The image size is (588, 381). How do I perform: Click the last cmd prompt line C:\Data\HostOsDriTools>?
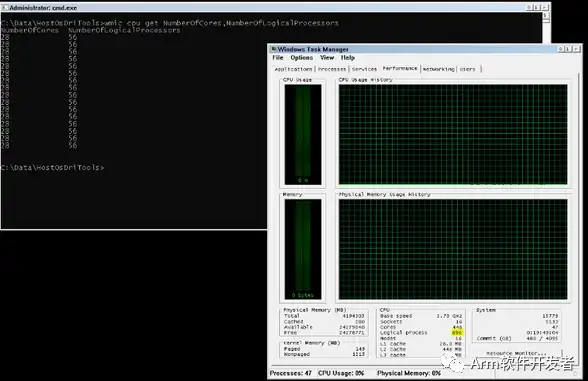pyautogui.click(x=52, y=168)
